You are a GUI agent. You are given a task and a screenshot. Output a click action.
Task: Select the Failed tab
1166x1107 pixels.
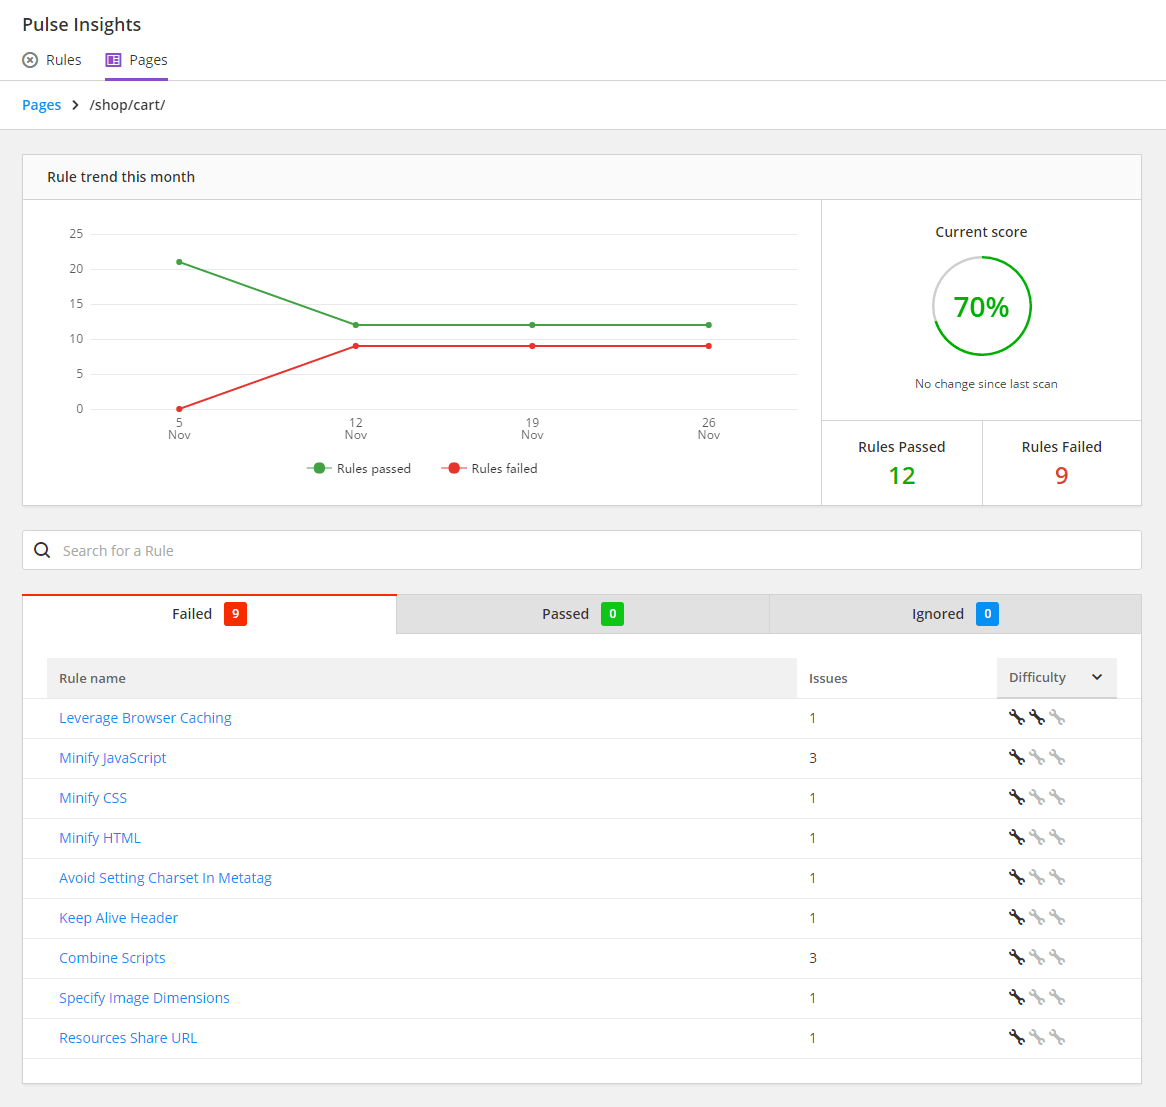click(209, 614)
